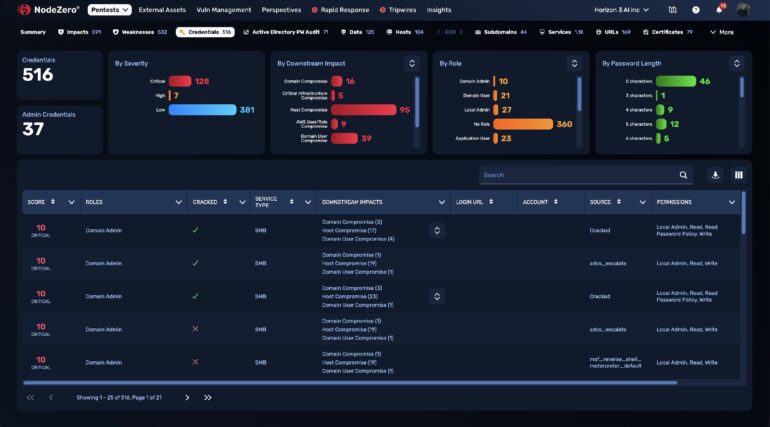The height and width of the screenshot is (427, 770).
Task: Sort the table by Account column
Action: pos(555,202)
